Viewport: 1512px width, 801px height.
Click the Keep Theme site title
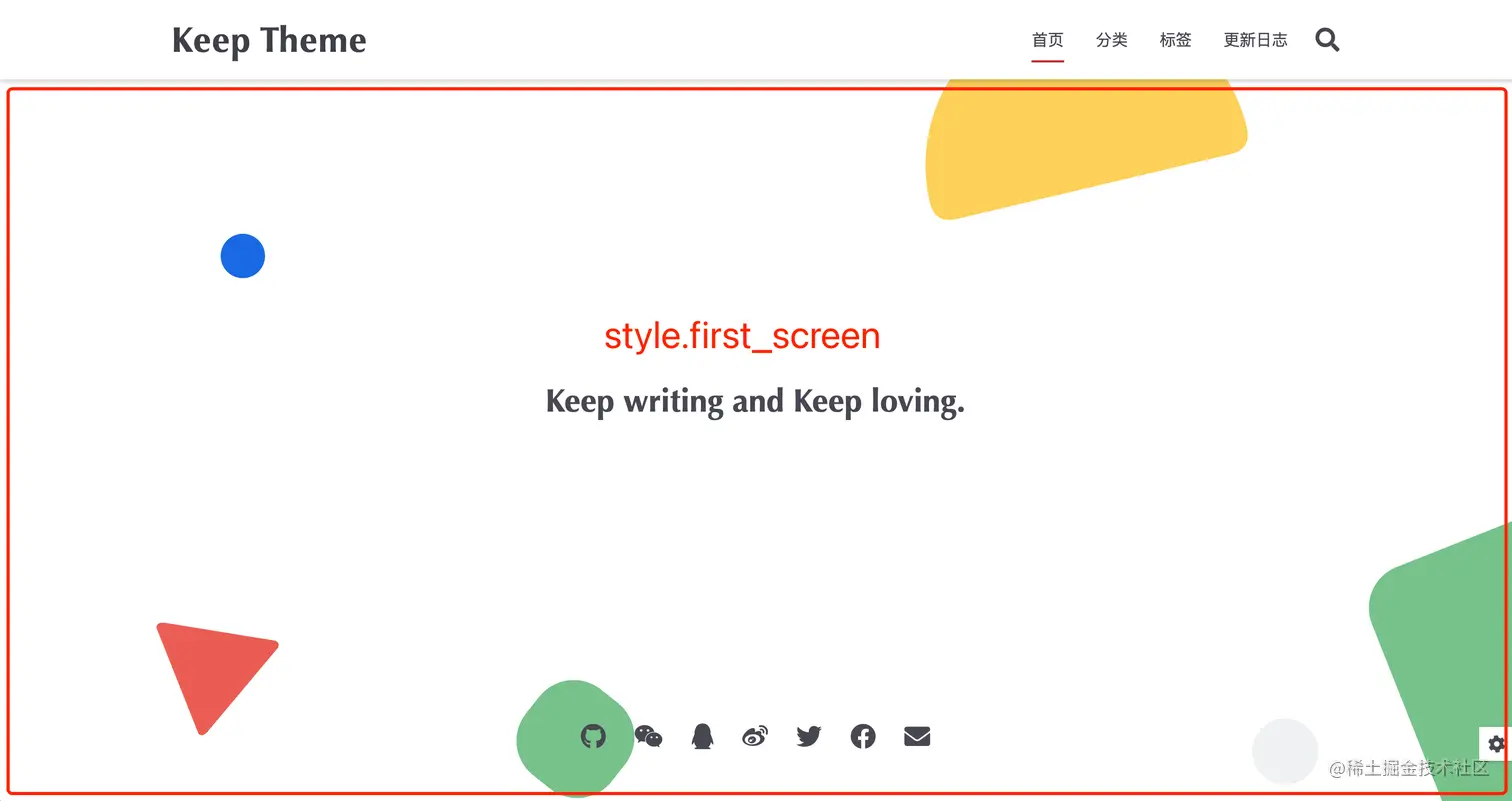[269, 41]
